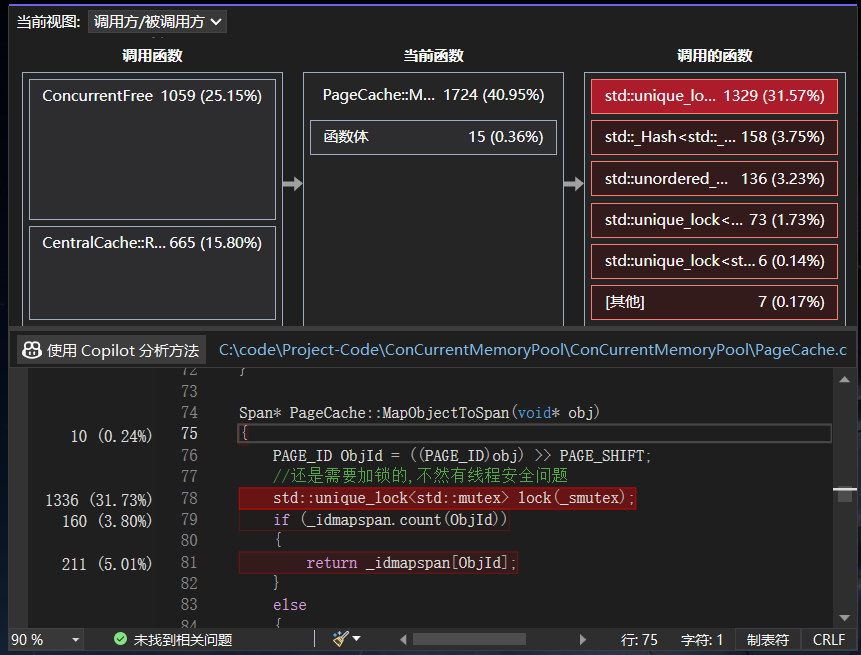Select the CentralCache::R... 665 caller box
Screen dimensions: 861x655
tap(152, 273)
